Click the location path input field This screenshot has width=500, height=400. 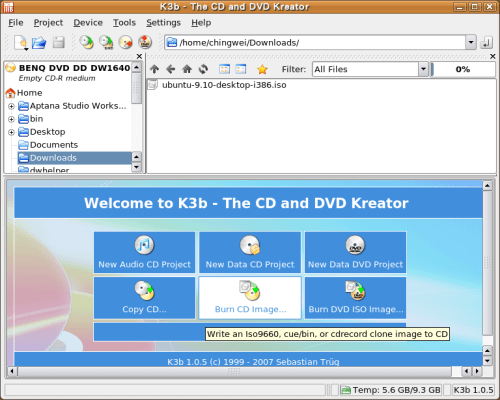coord(315,42)
